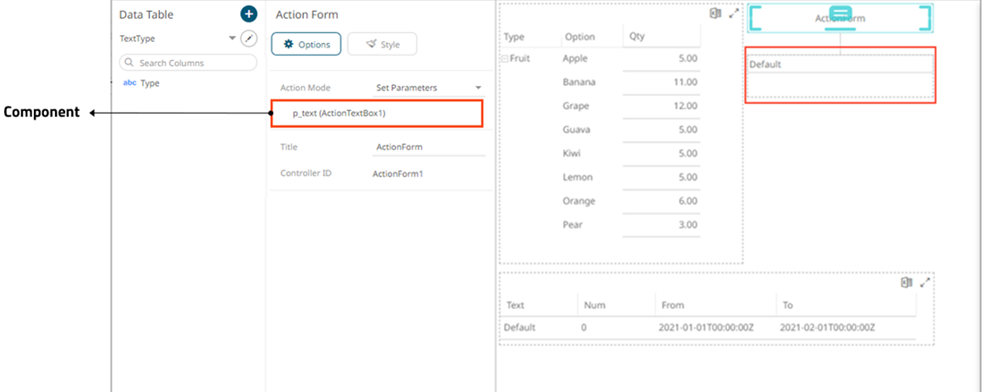The width and height of the screenshot is (983, 392).
Task: Select the Banana row in the table
Action: [600, 83]
